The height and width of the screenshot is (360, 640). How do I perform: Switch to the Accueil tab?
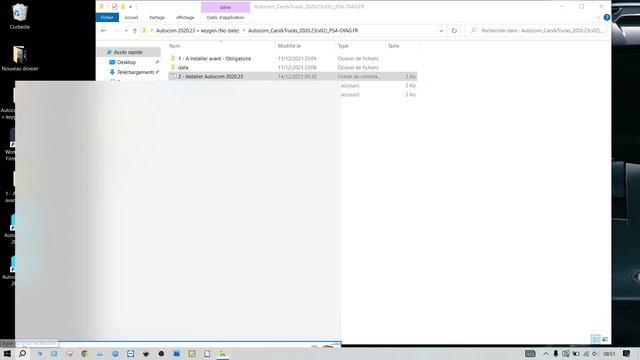point(131,18)
